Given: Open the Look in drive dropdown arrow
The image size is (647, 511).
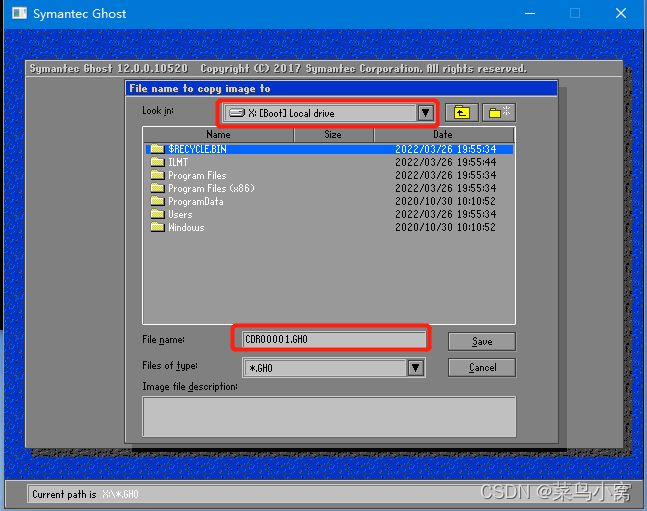Looking at the screenshot, I should coord(425,113).
